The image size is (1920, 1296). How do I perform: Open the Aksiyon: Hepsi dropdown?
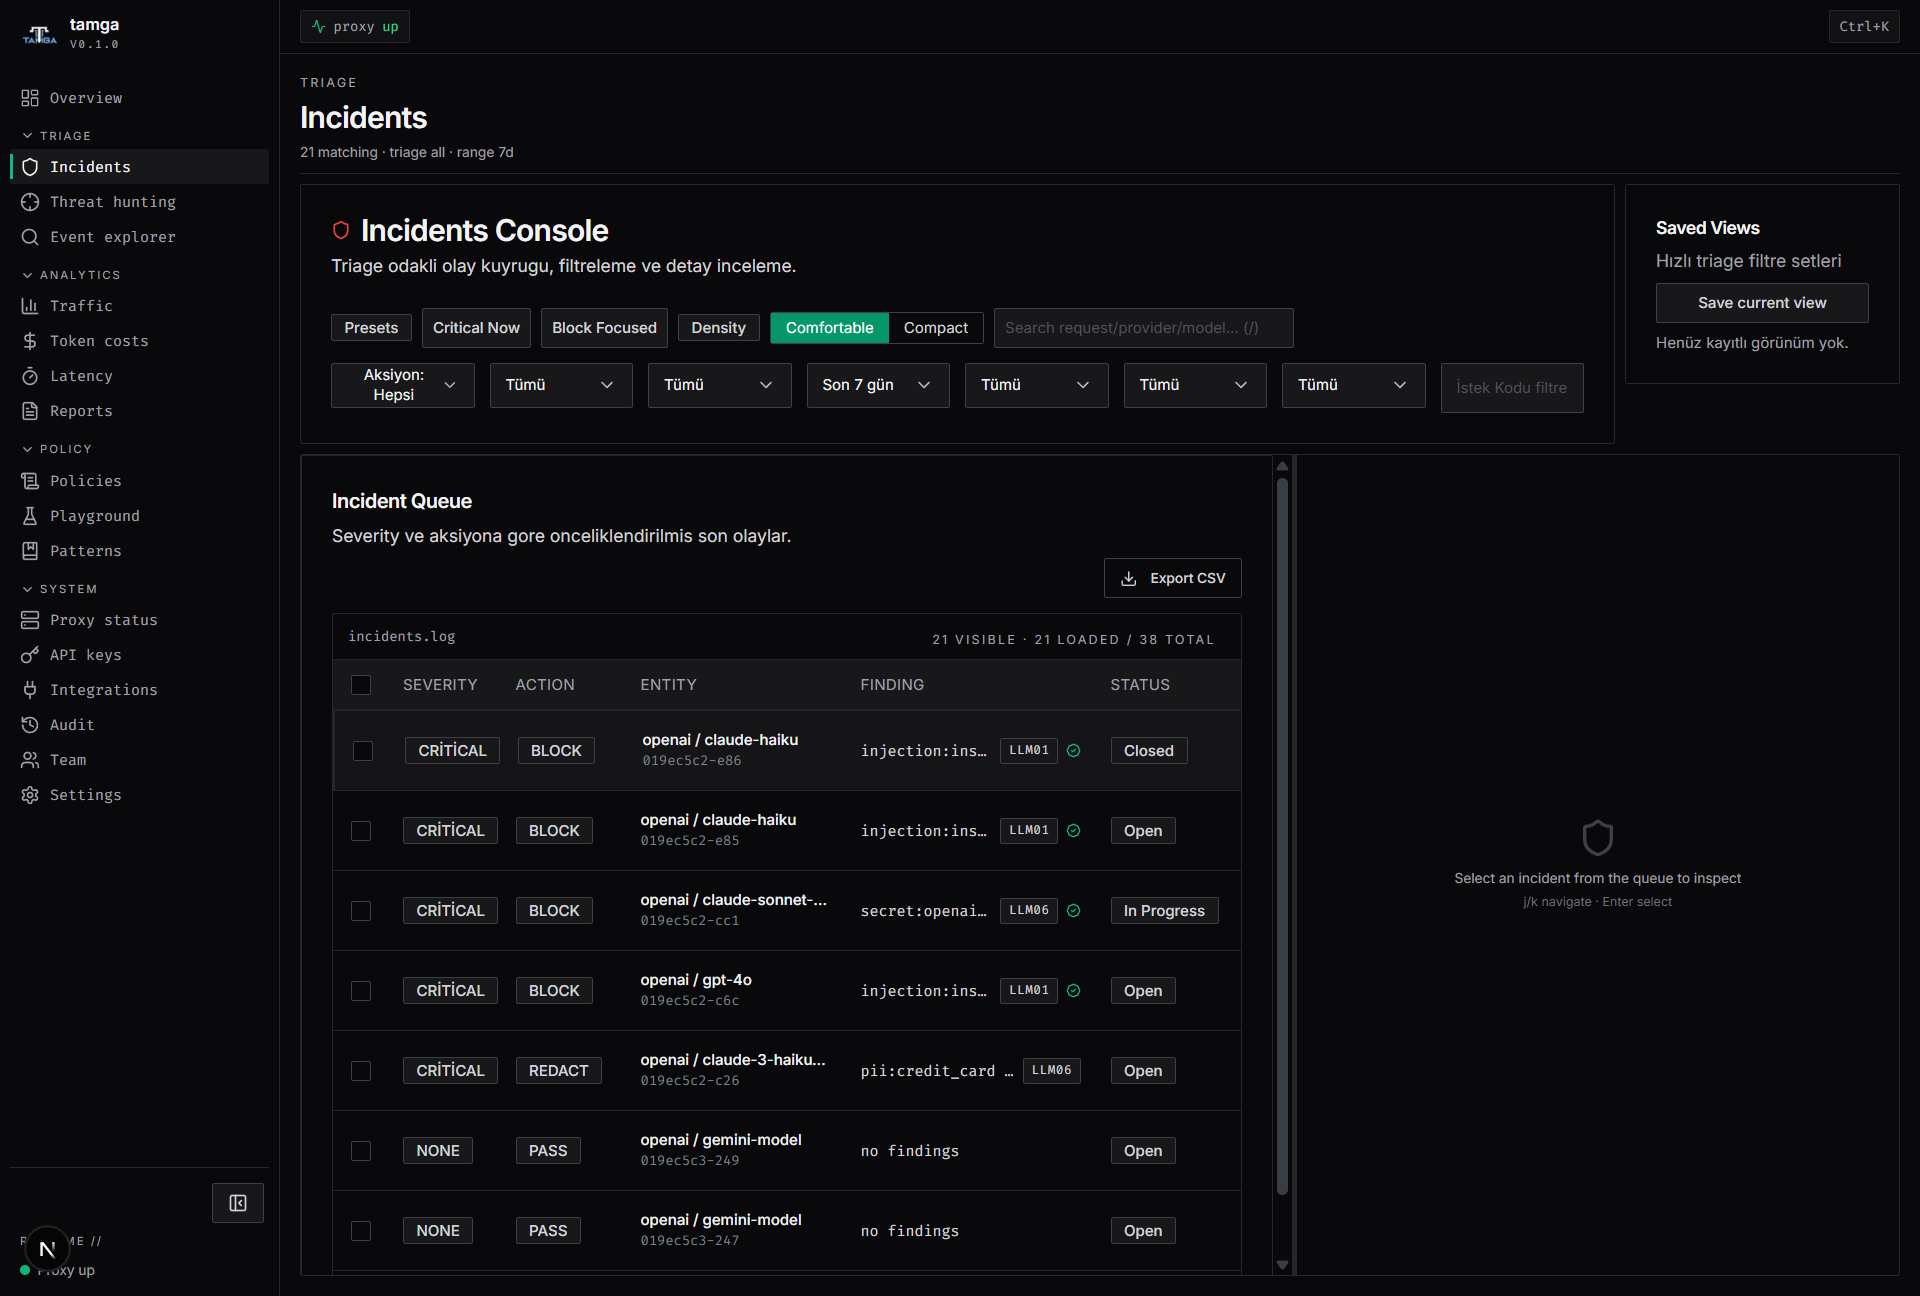pyautogui.click(x=403, y=385)
